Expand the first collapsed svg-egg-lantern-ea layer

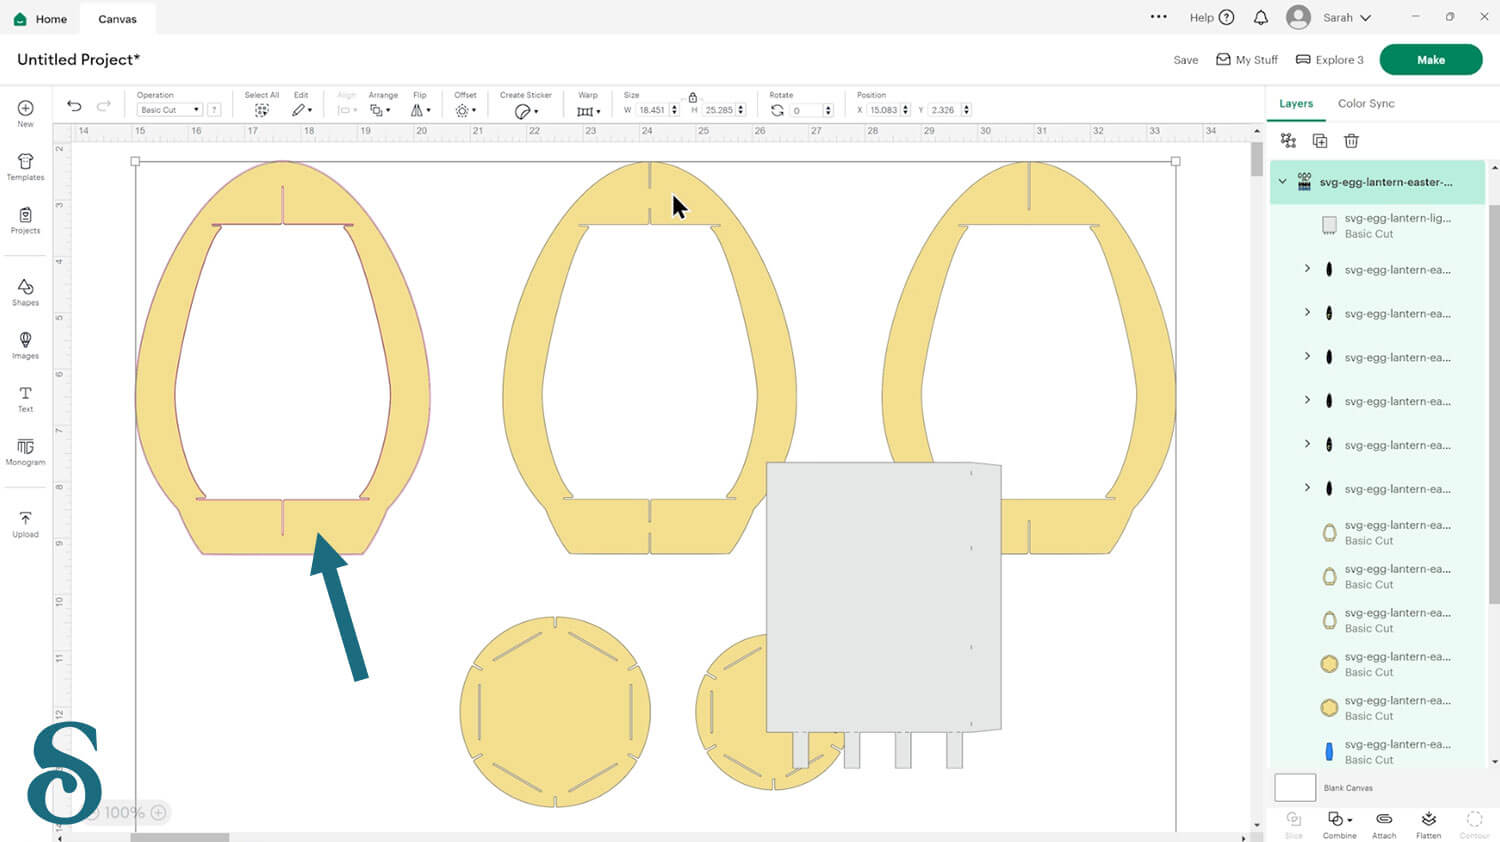click(1307, 269)
